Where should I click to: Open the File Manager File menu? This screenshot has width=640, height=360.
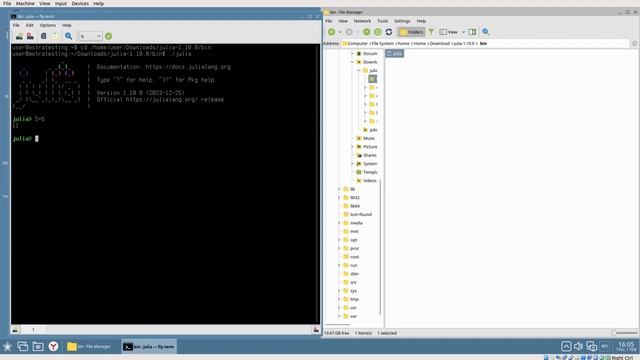tap(329, 21)
